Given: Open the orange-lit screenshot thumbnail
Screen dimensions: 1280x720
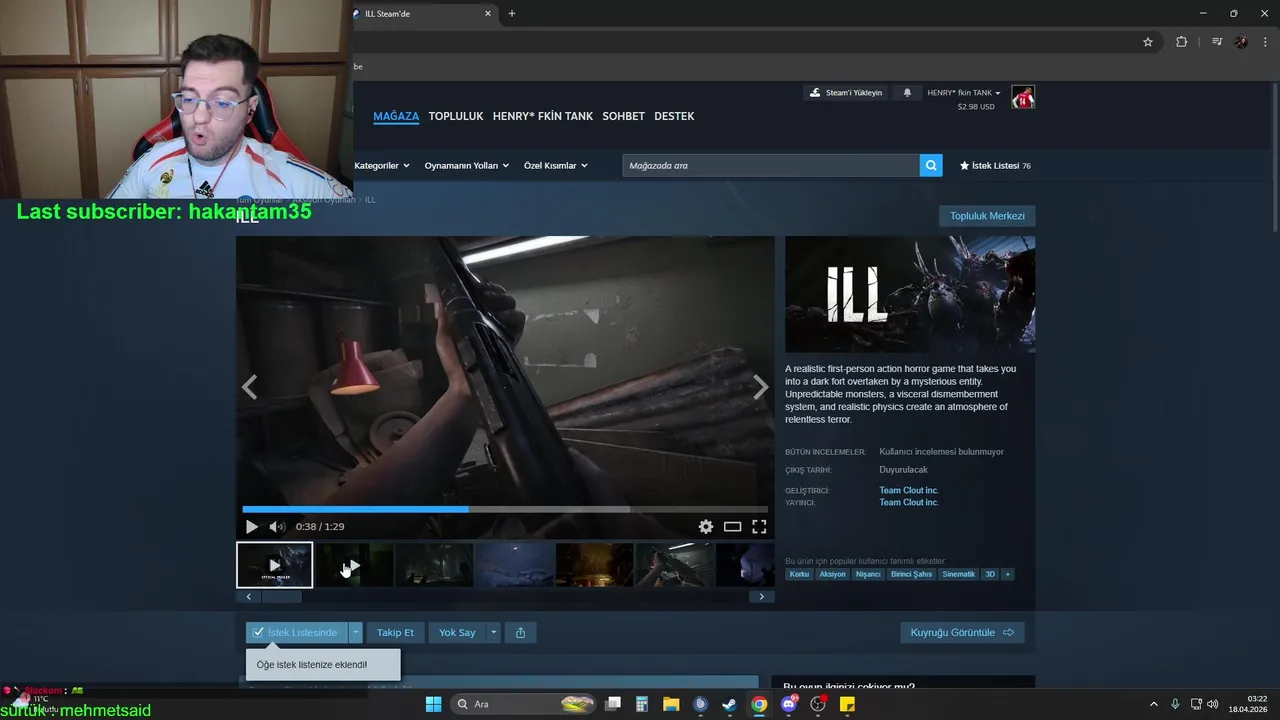Looking at the screenshot, I should click(594, 565).
